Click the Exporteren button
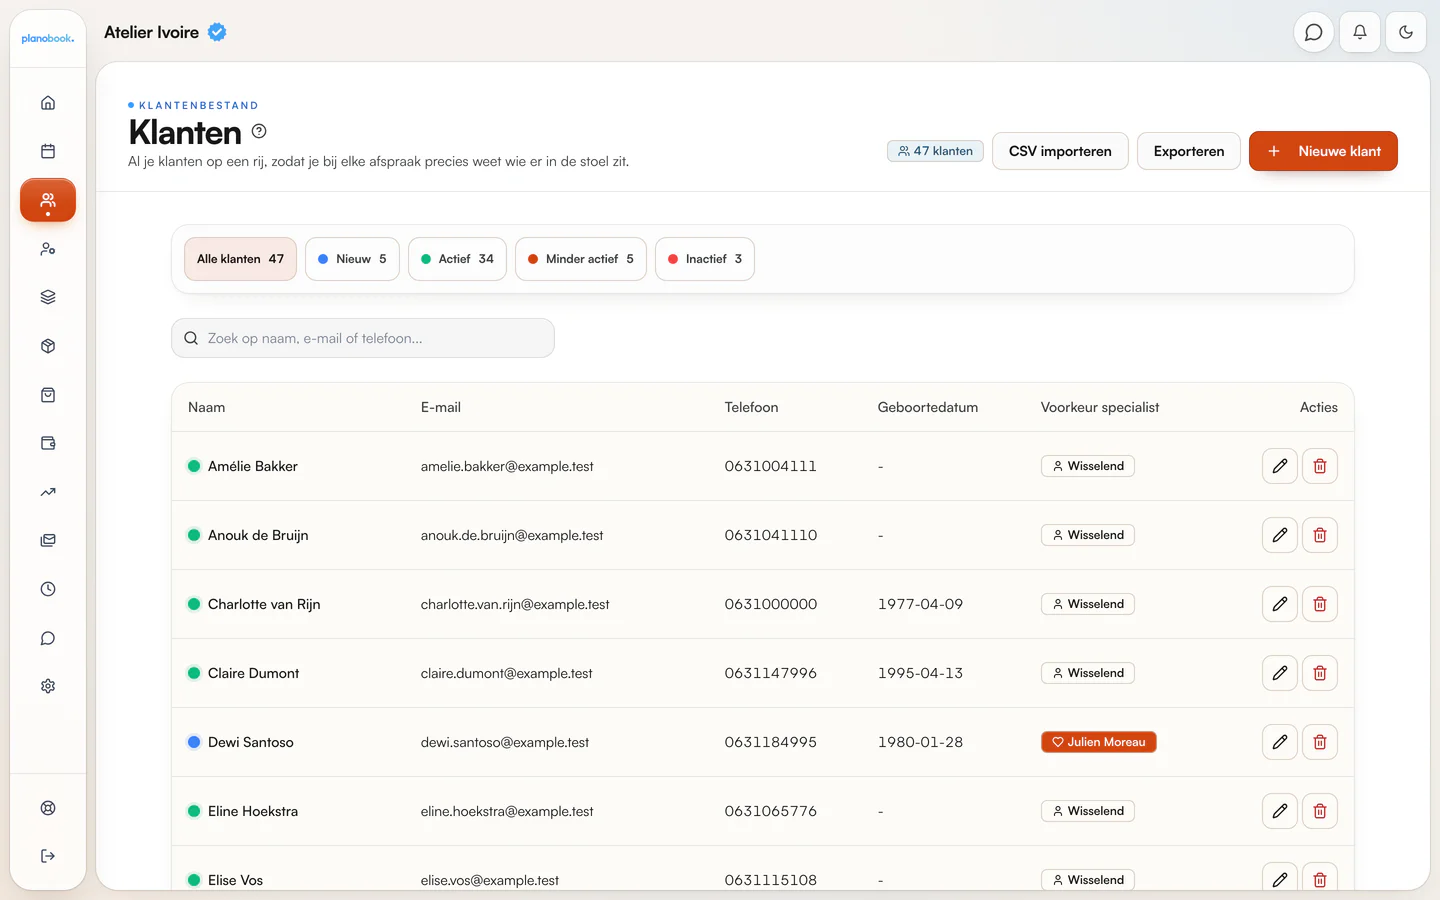 1189,151
